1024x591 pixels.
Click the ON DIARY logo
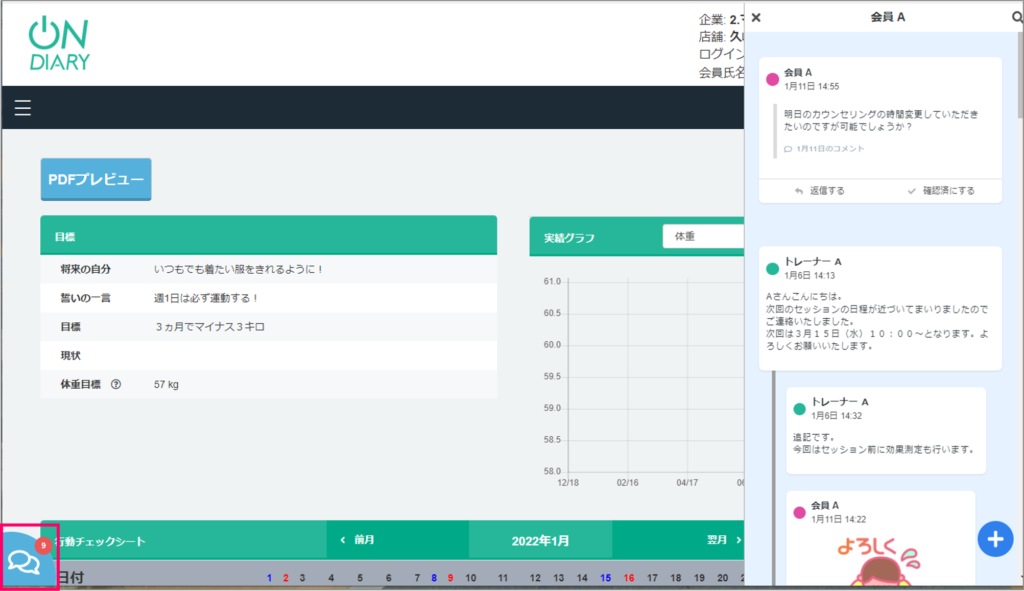pyautogui.click(x=59, y=44)
